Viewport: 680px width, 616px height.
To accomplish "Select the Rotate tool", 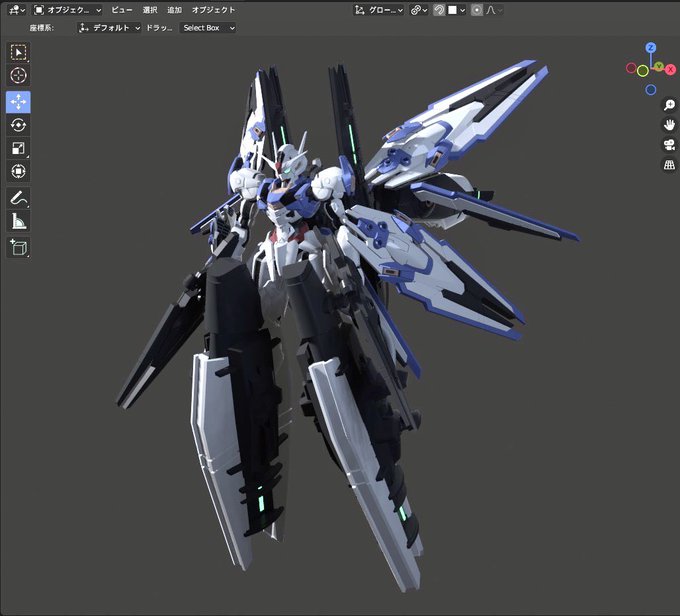I will click(18, 125).
